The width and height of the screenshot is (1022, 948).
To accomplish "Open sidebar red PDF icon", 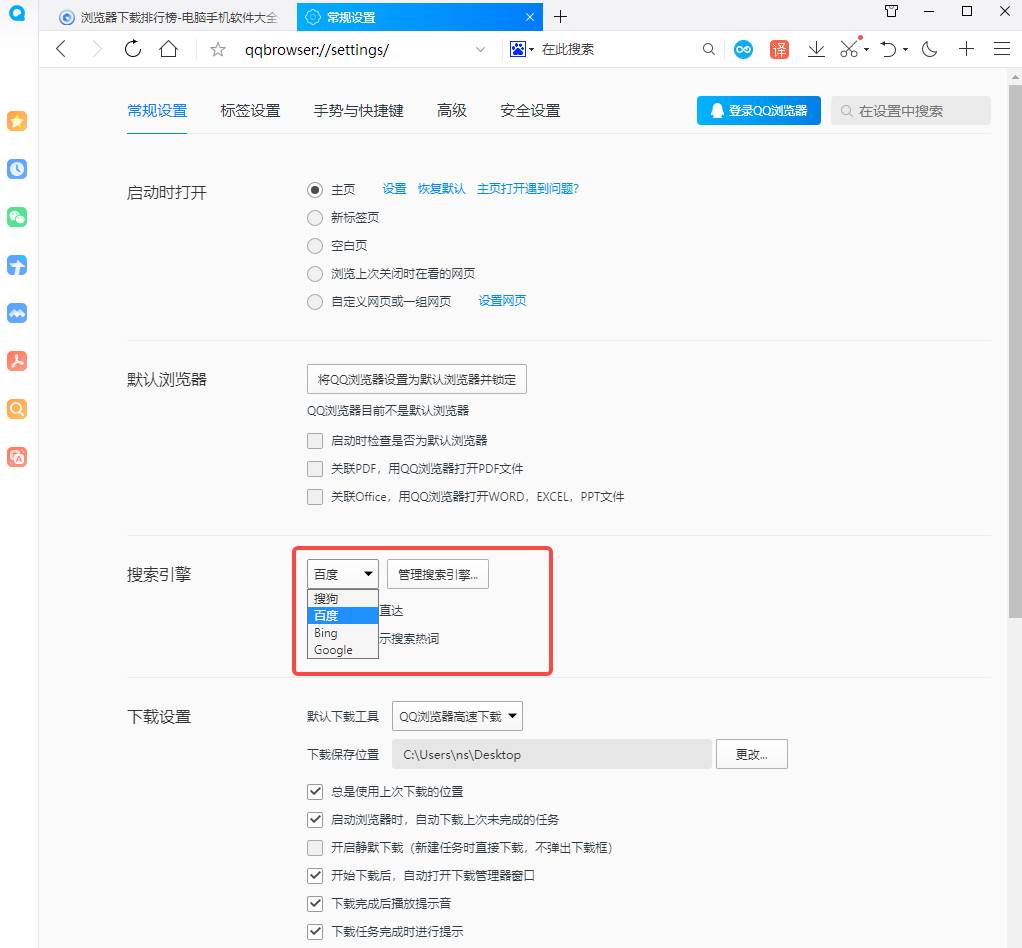I will tap(17, 361).
